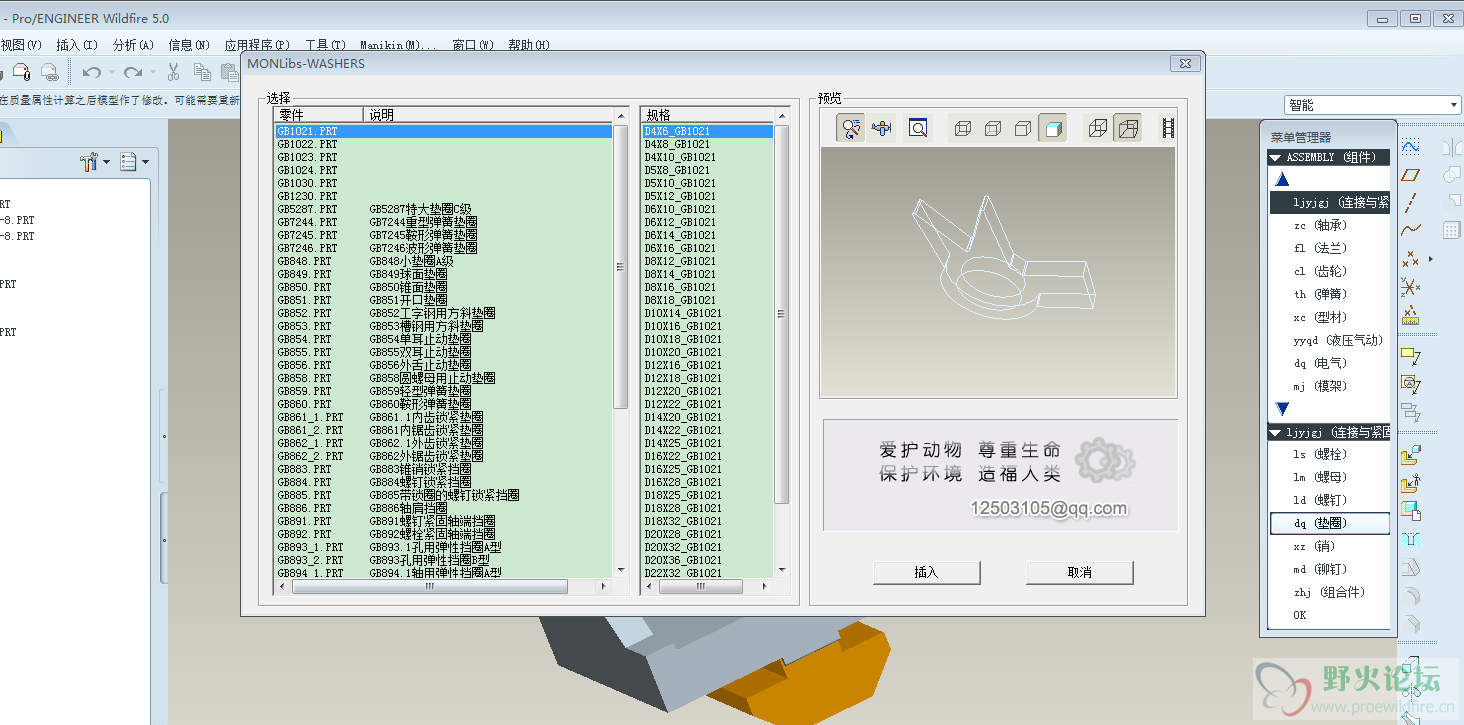Click the sketch tool icon on right toolbar

[x=1411, y=146]
